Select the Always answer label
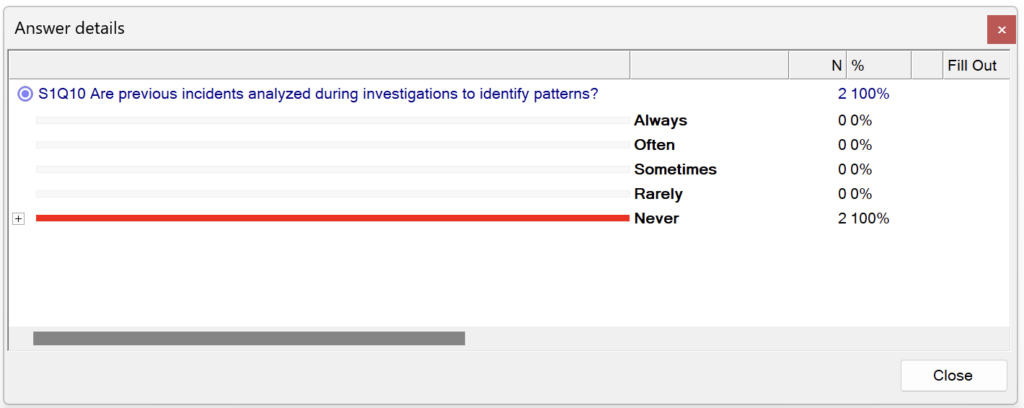This screenshot has height=408, width=1024. [x=660, y=121]
